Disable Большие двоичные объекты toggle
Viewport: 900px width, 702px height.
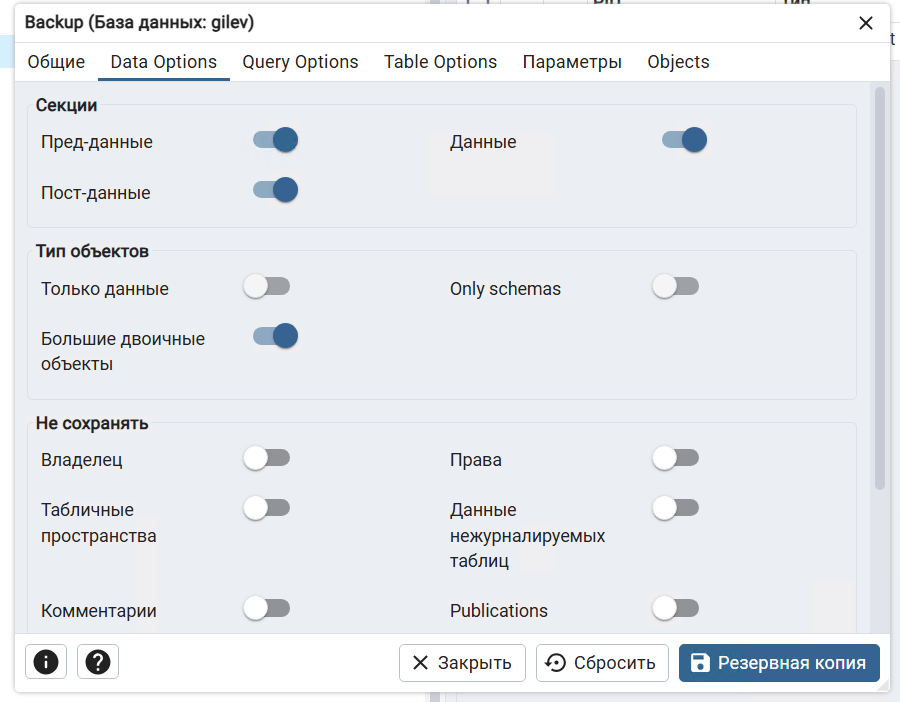click(x=275, y=336)
